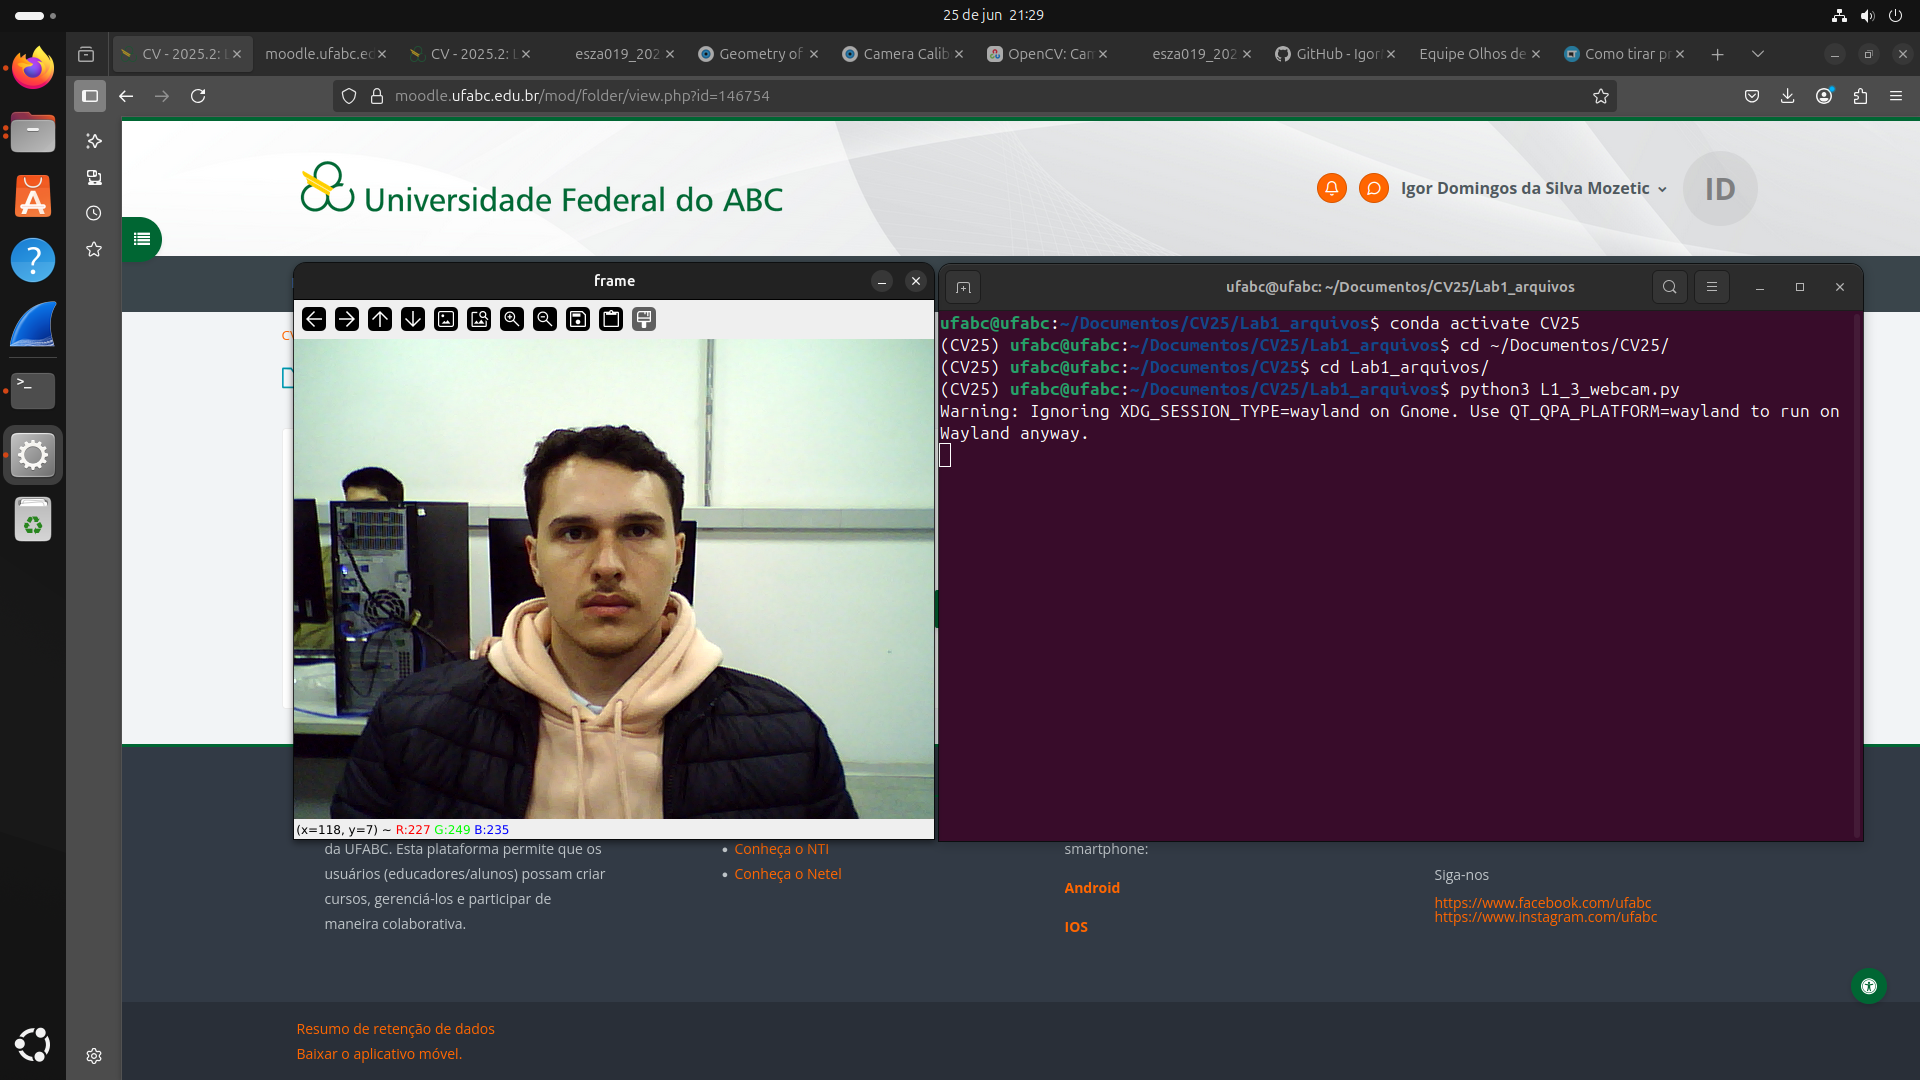The width and height of the screenshot is (1920, 1080).
Task: Open the green accessibility button at page bottom
Action: click(x=1868, y=986)
